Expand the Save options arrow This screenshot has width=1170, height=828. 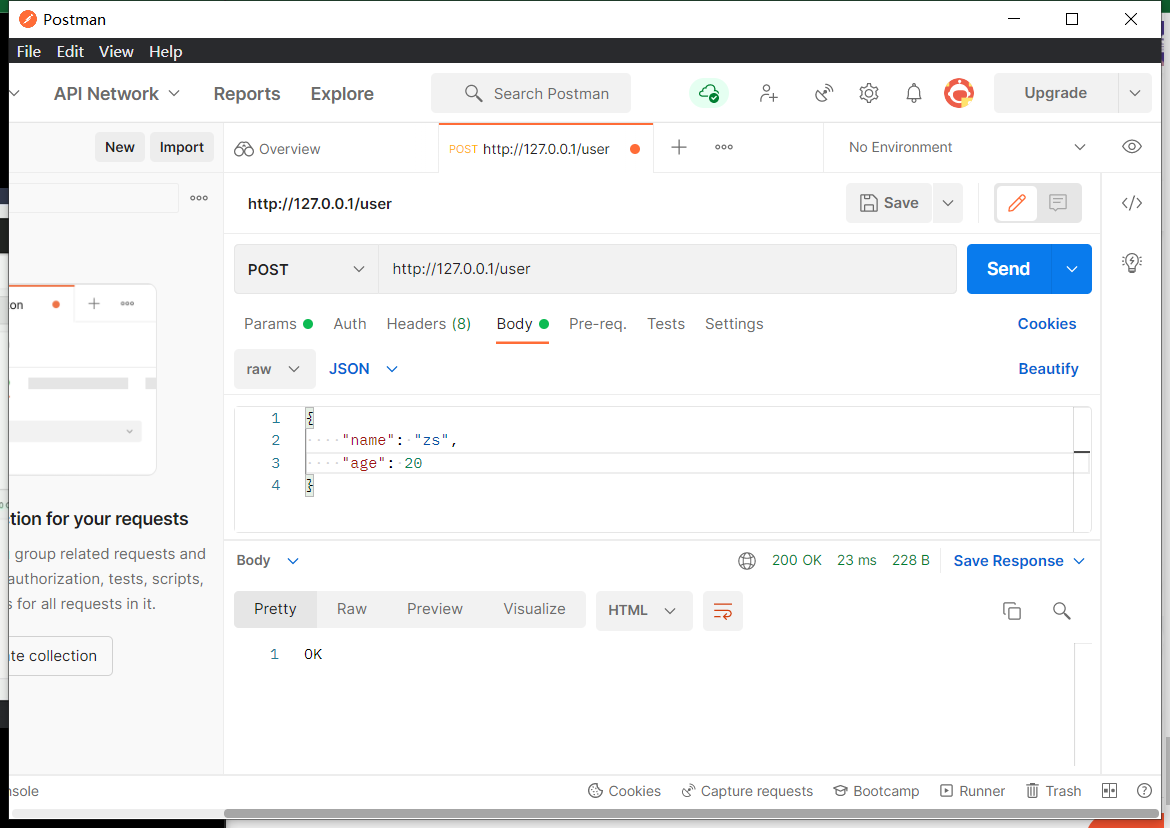947,203
